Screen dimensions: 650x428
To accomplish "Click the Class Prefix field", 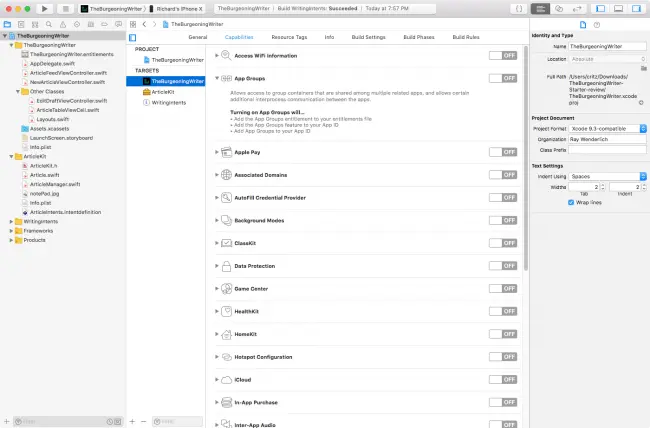I will click(x=607, y=150).
